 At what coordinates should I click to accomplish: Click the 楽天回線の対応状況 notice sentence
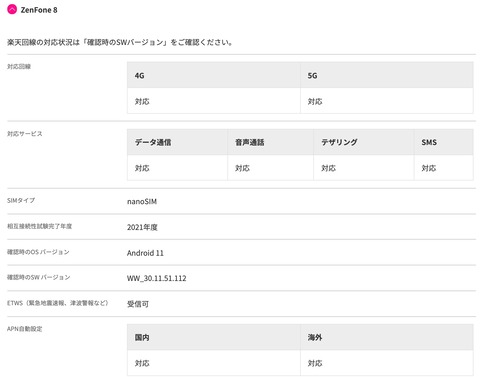(x=120, y=42)
